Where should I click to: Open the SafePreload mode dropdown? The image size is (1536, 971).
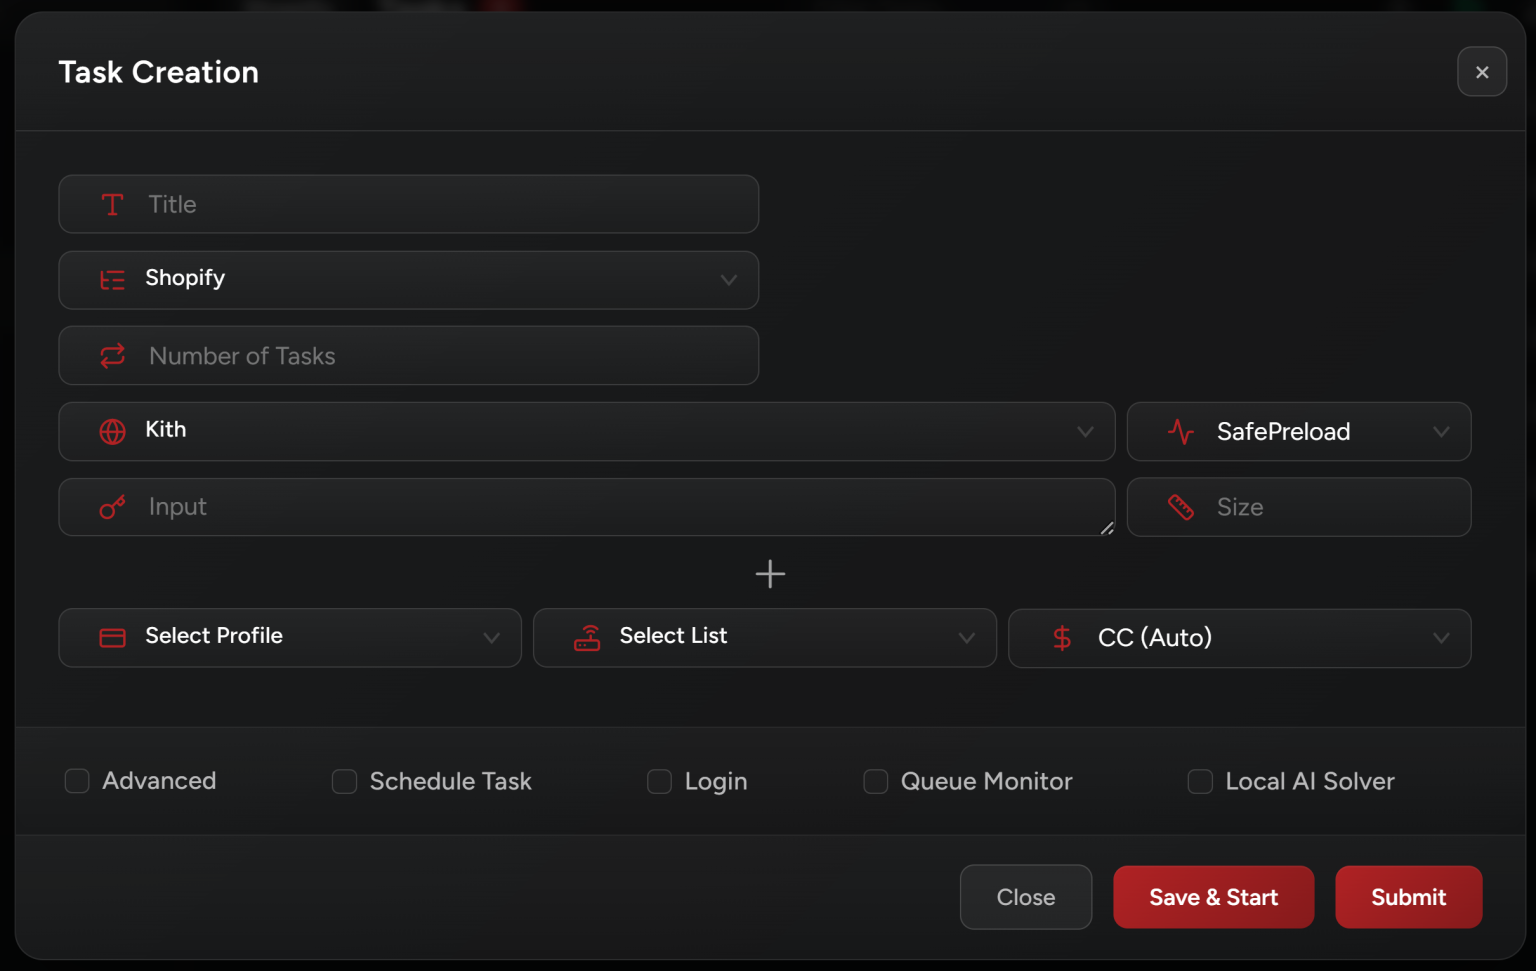pyautogui.click(x=1440, y=432)
